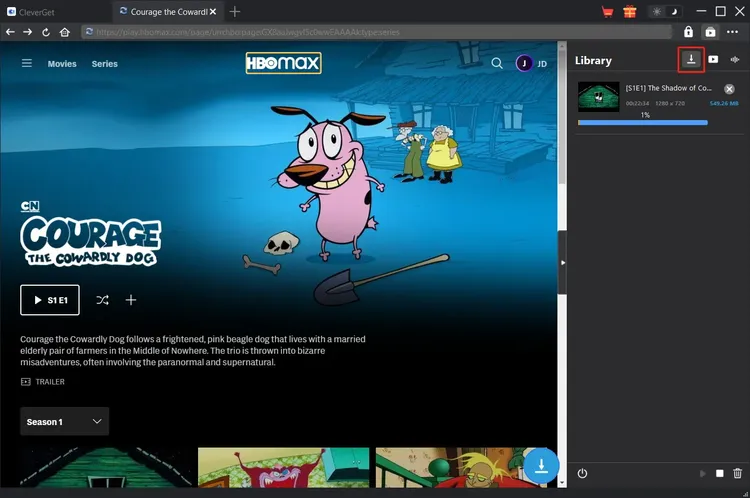Toggle shuffle playback for the series
The width and height of the screenshot is (750, 498).
coord(102,300)
